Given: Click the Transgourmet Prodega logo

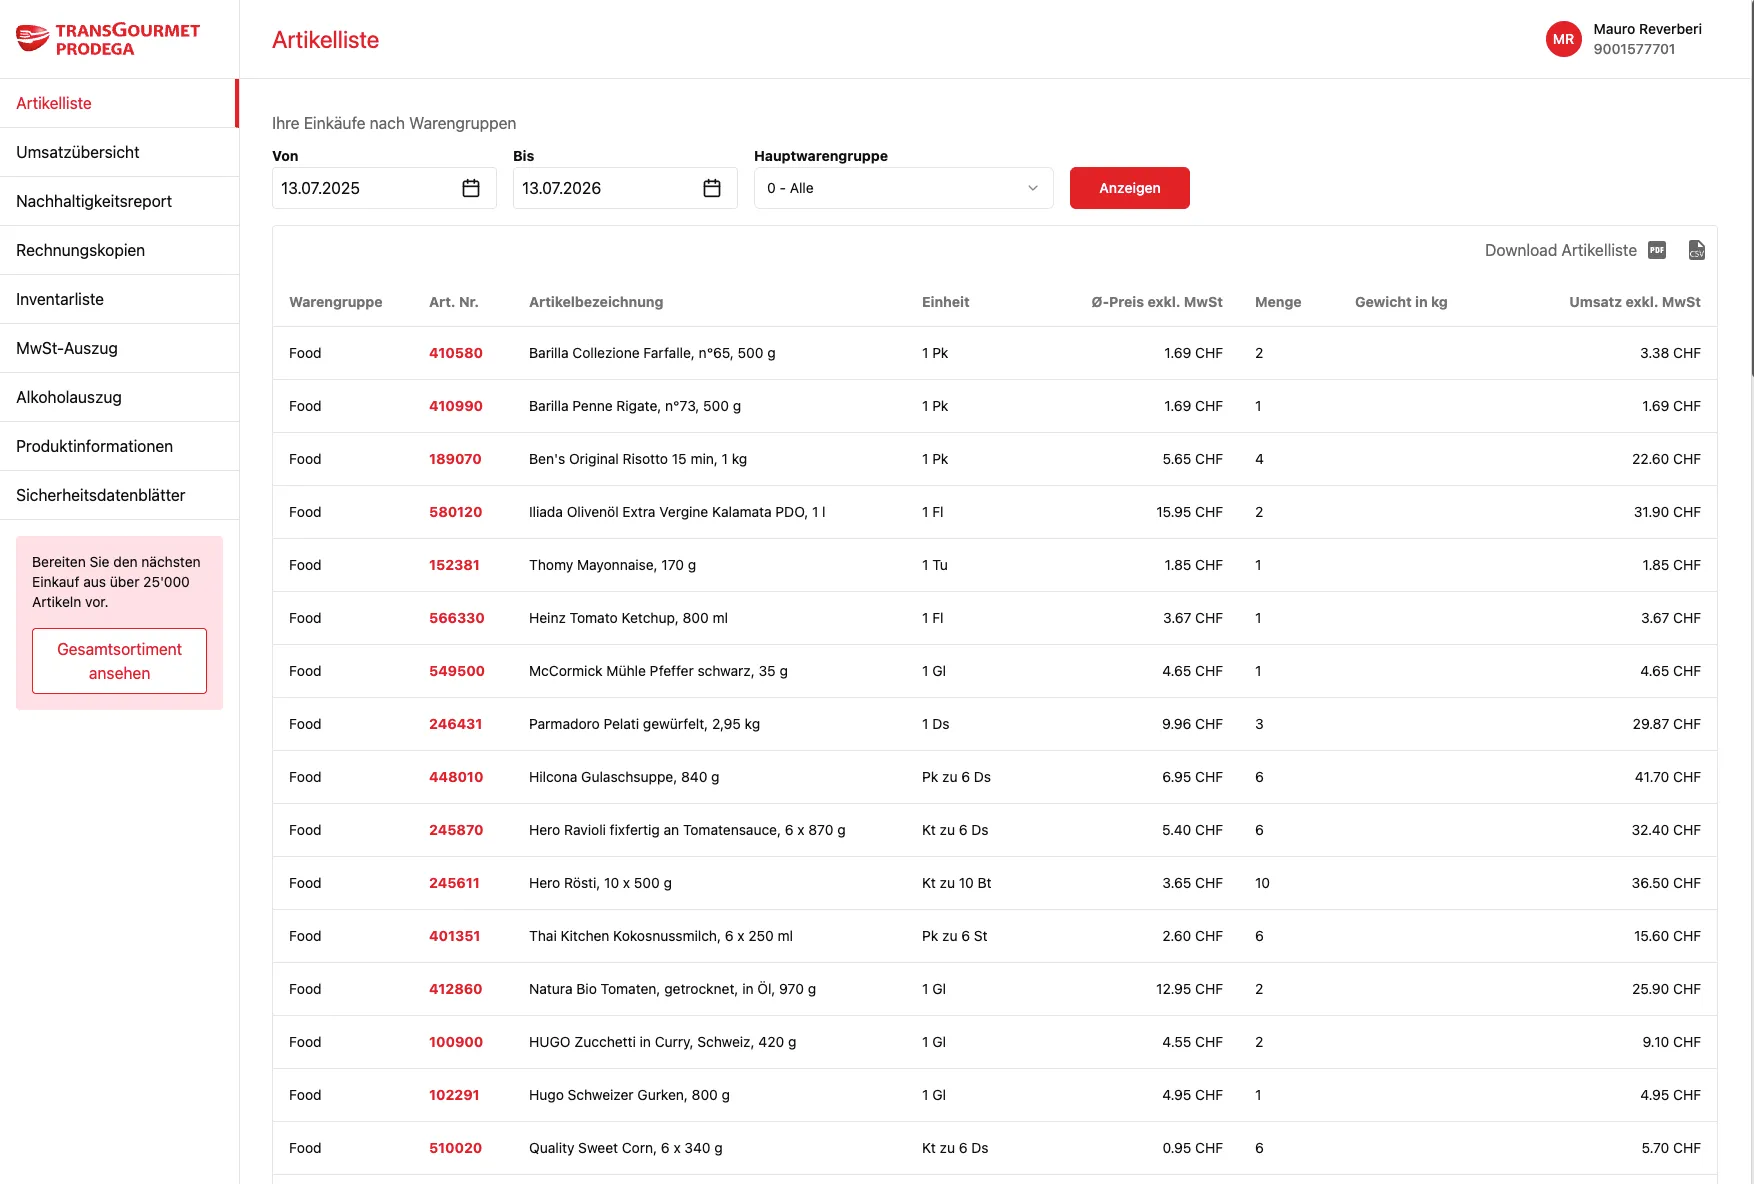Looking at the screenshot, I should pos(108,39).
